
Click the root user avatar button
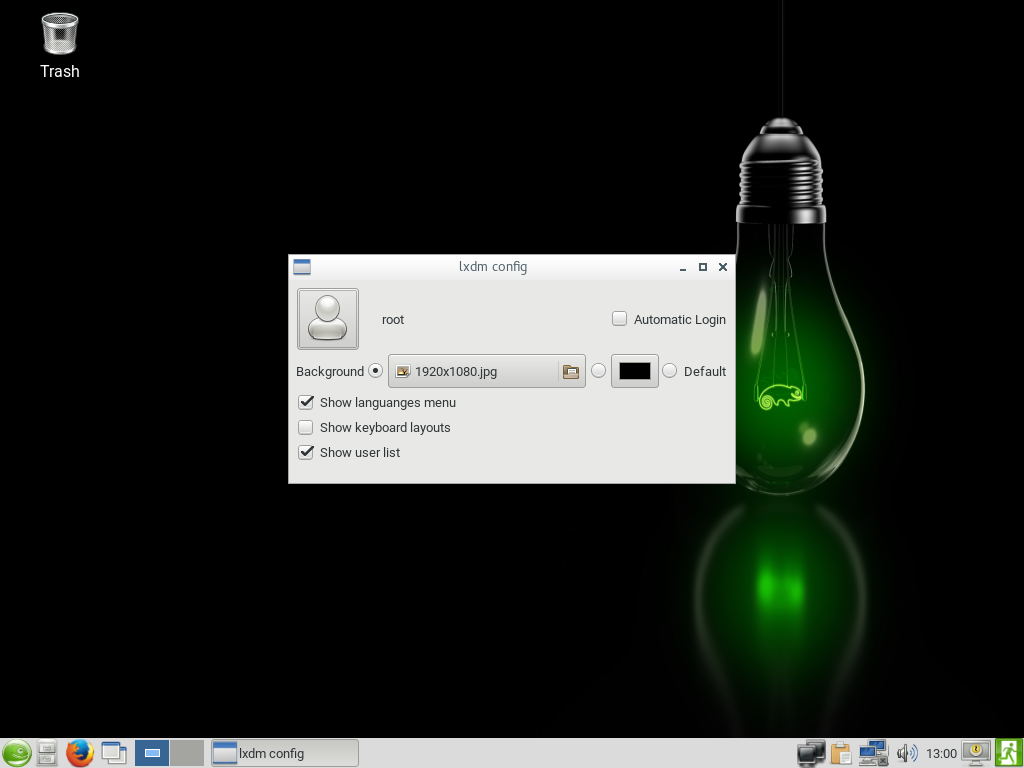[328, 319]
